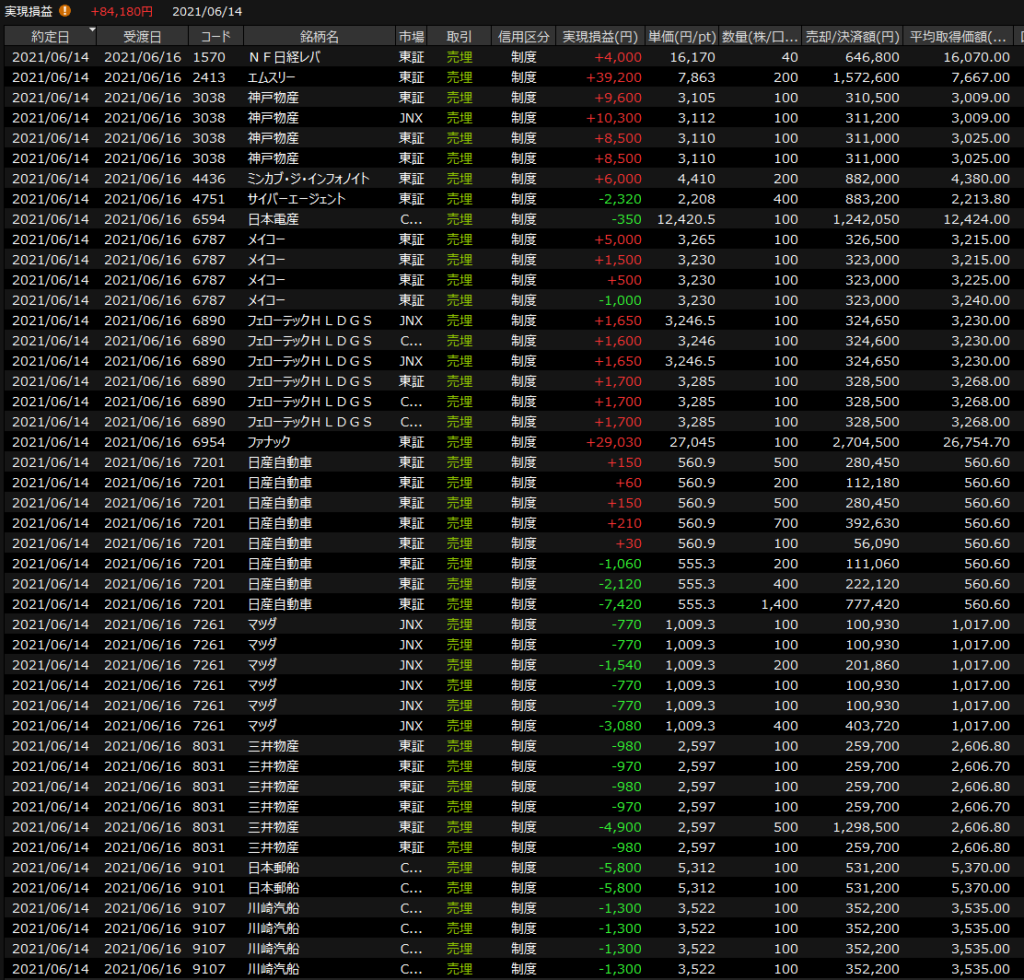Click the 信用区分 column header
The image size is (1024, 980).
pyautogui.click(x=523, y=37)
